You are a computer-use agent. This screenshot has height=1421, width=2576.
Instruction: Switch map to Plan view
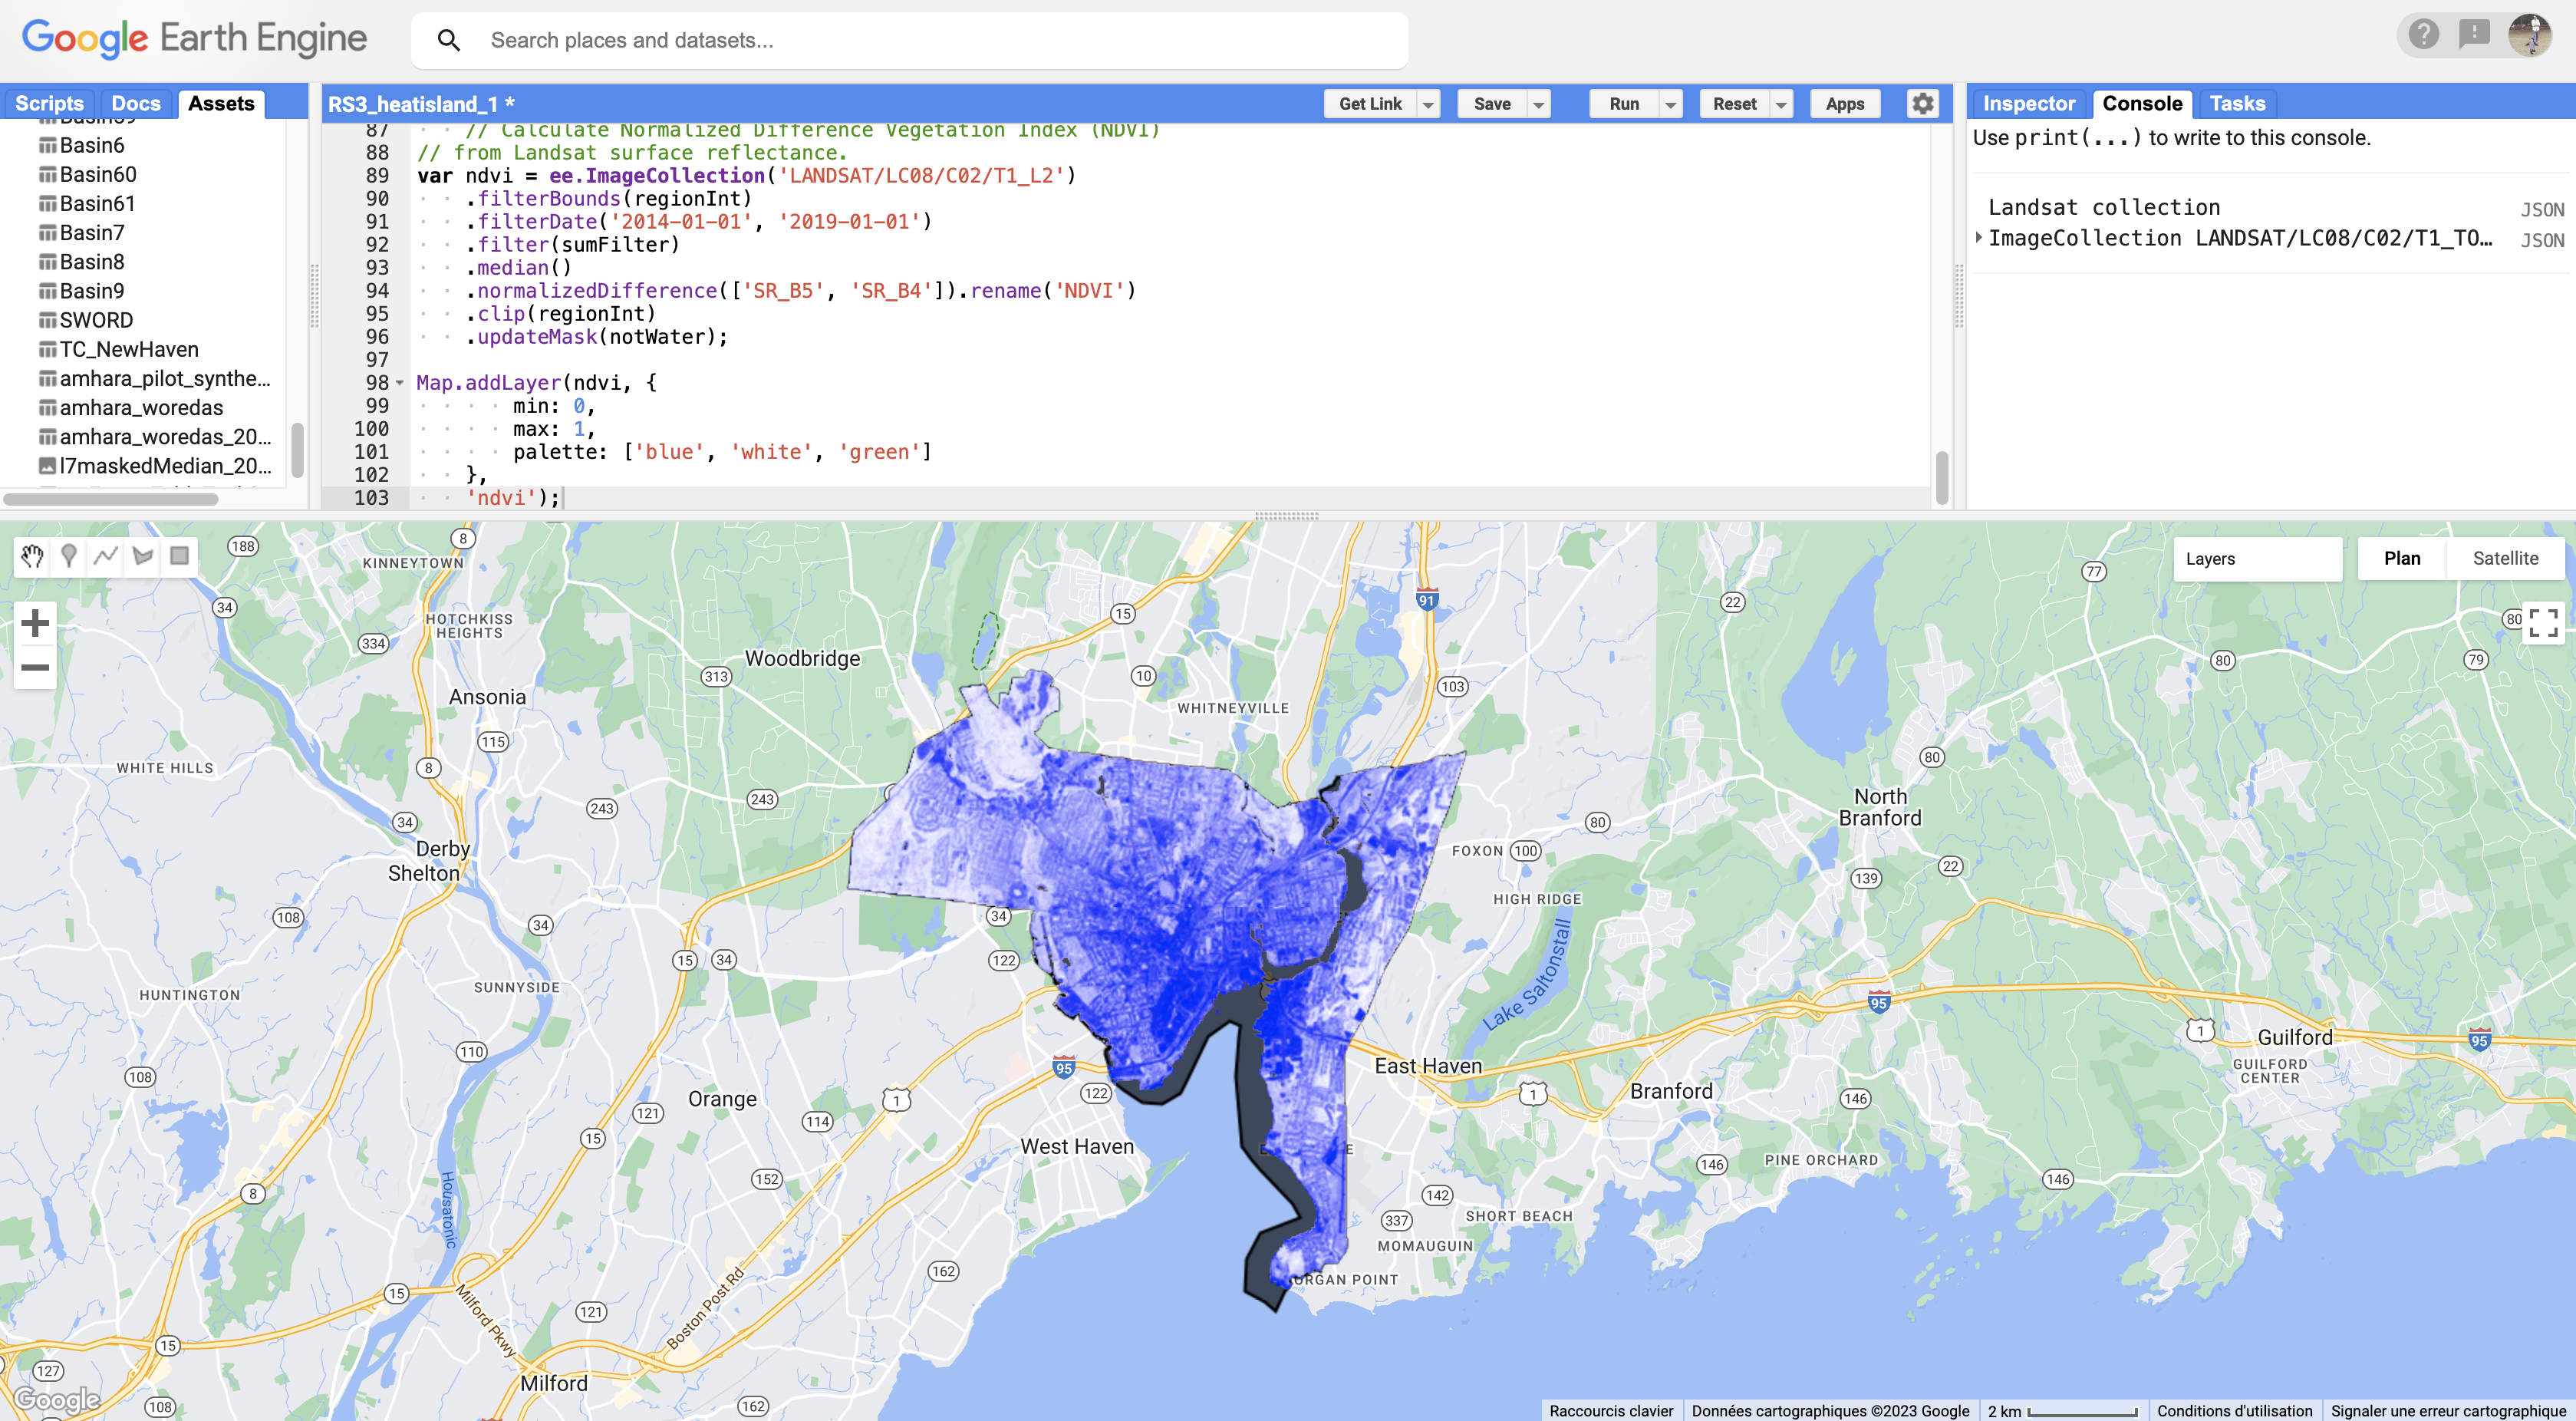2401,559
